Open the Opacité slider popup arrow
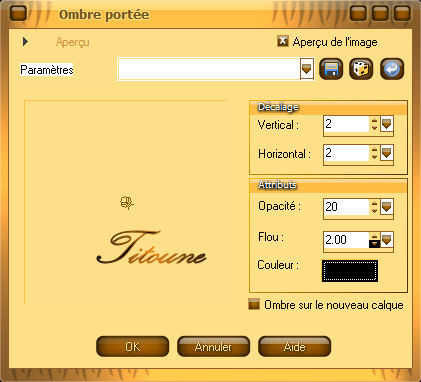 tap(387, 207)
